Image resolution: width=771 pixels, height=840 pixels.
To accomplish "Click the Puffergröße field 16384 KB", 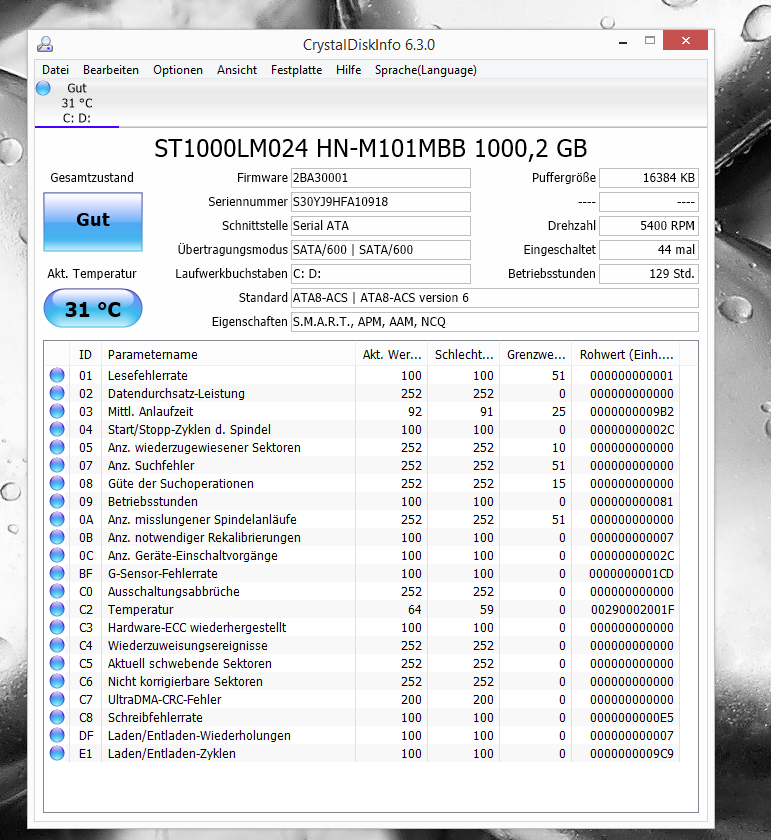I will (649, 178).
